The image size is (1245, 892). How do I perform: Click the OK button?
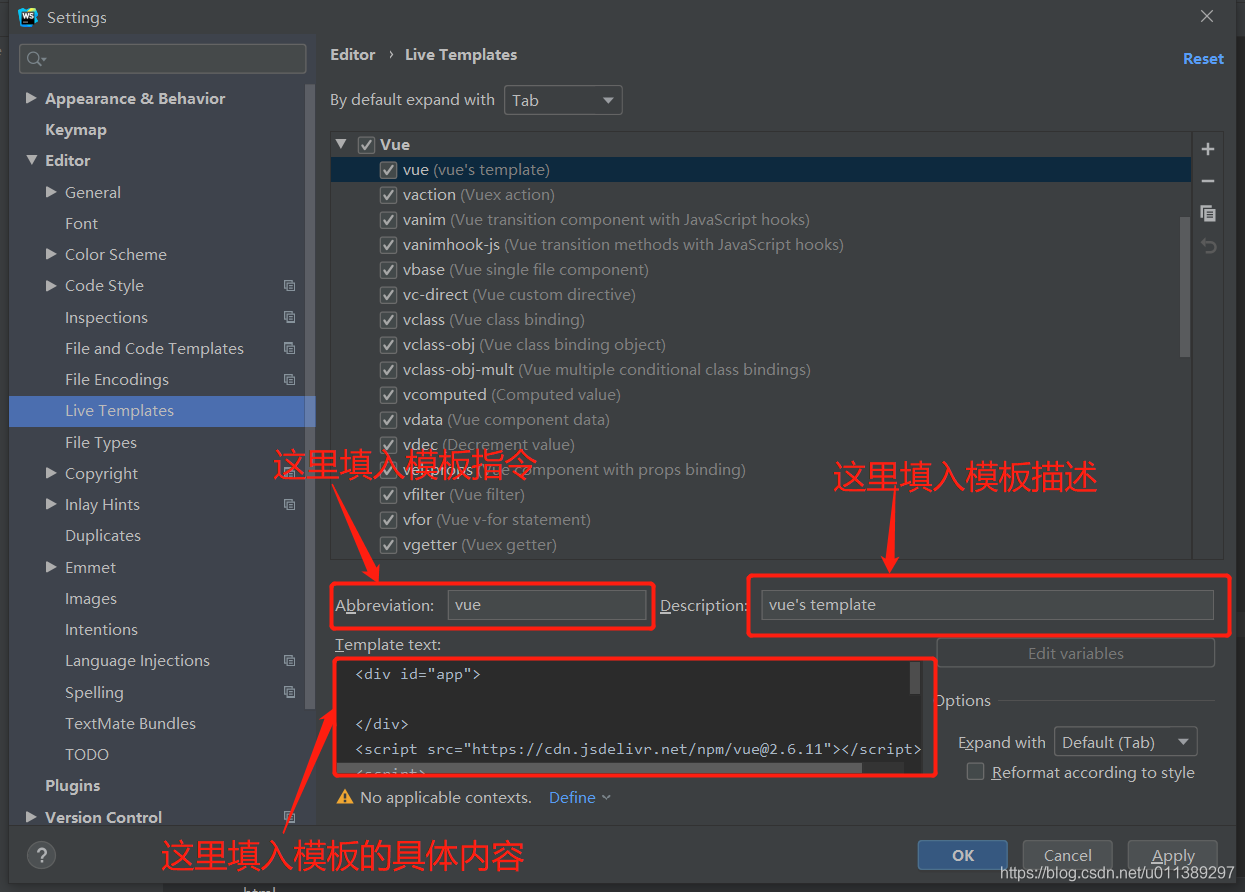963,855
